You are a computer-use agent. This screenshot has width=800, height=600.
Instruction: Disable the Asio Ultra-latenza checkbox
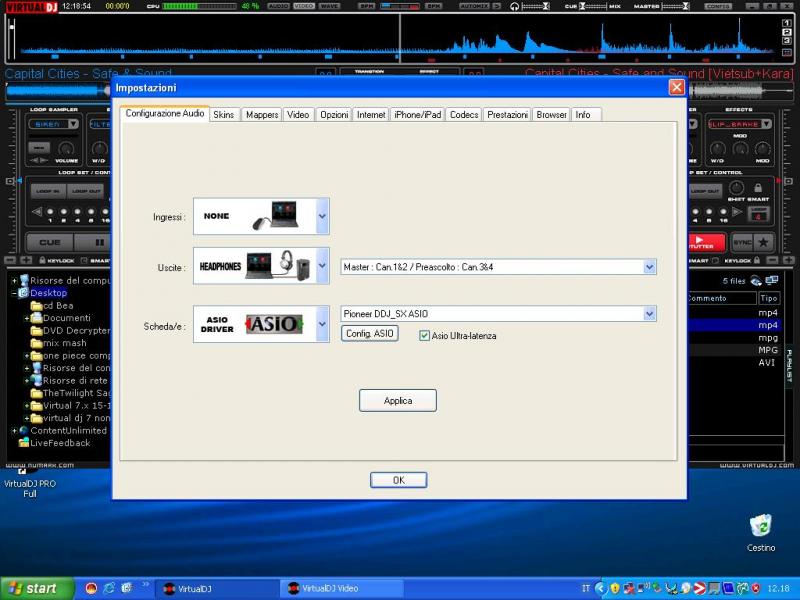[x=425, y=336]
